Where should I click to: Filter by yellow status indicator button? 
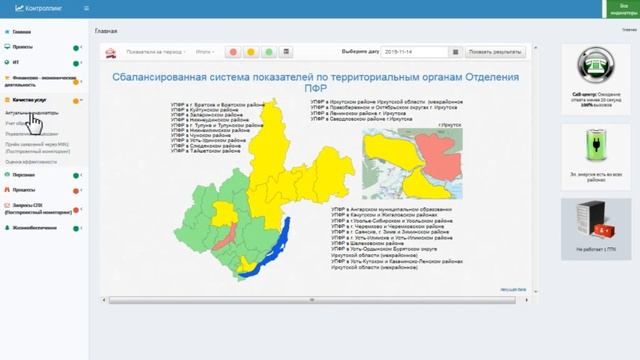tap(251, 52)
